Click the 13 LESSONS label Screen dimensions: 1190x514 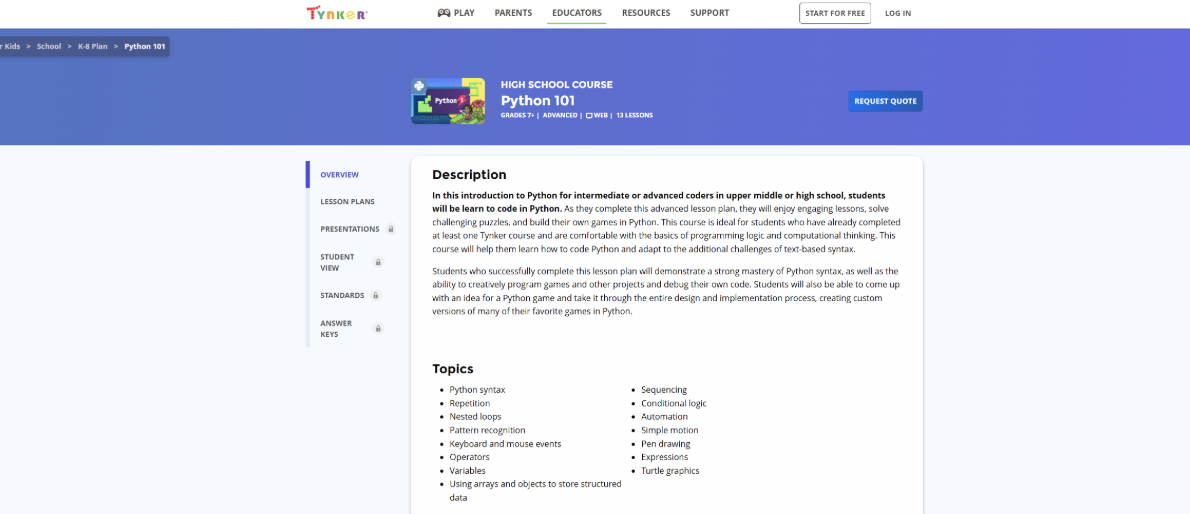click(x=634, y=115)
